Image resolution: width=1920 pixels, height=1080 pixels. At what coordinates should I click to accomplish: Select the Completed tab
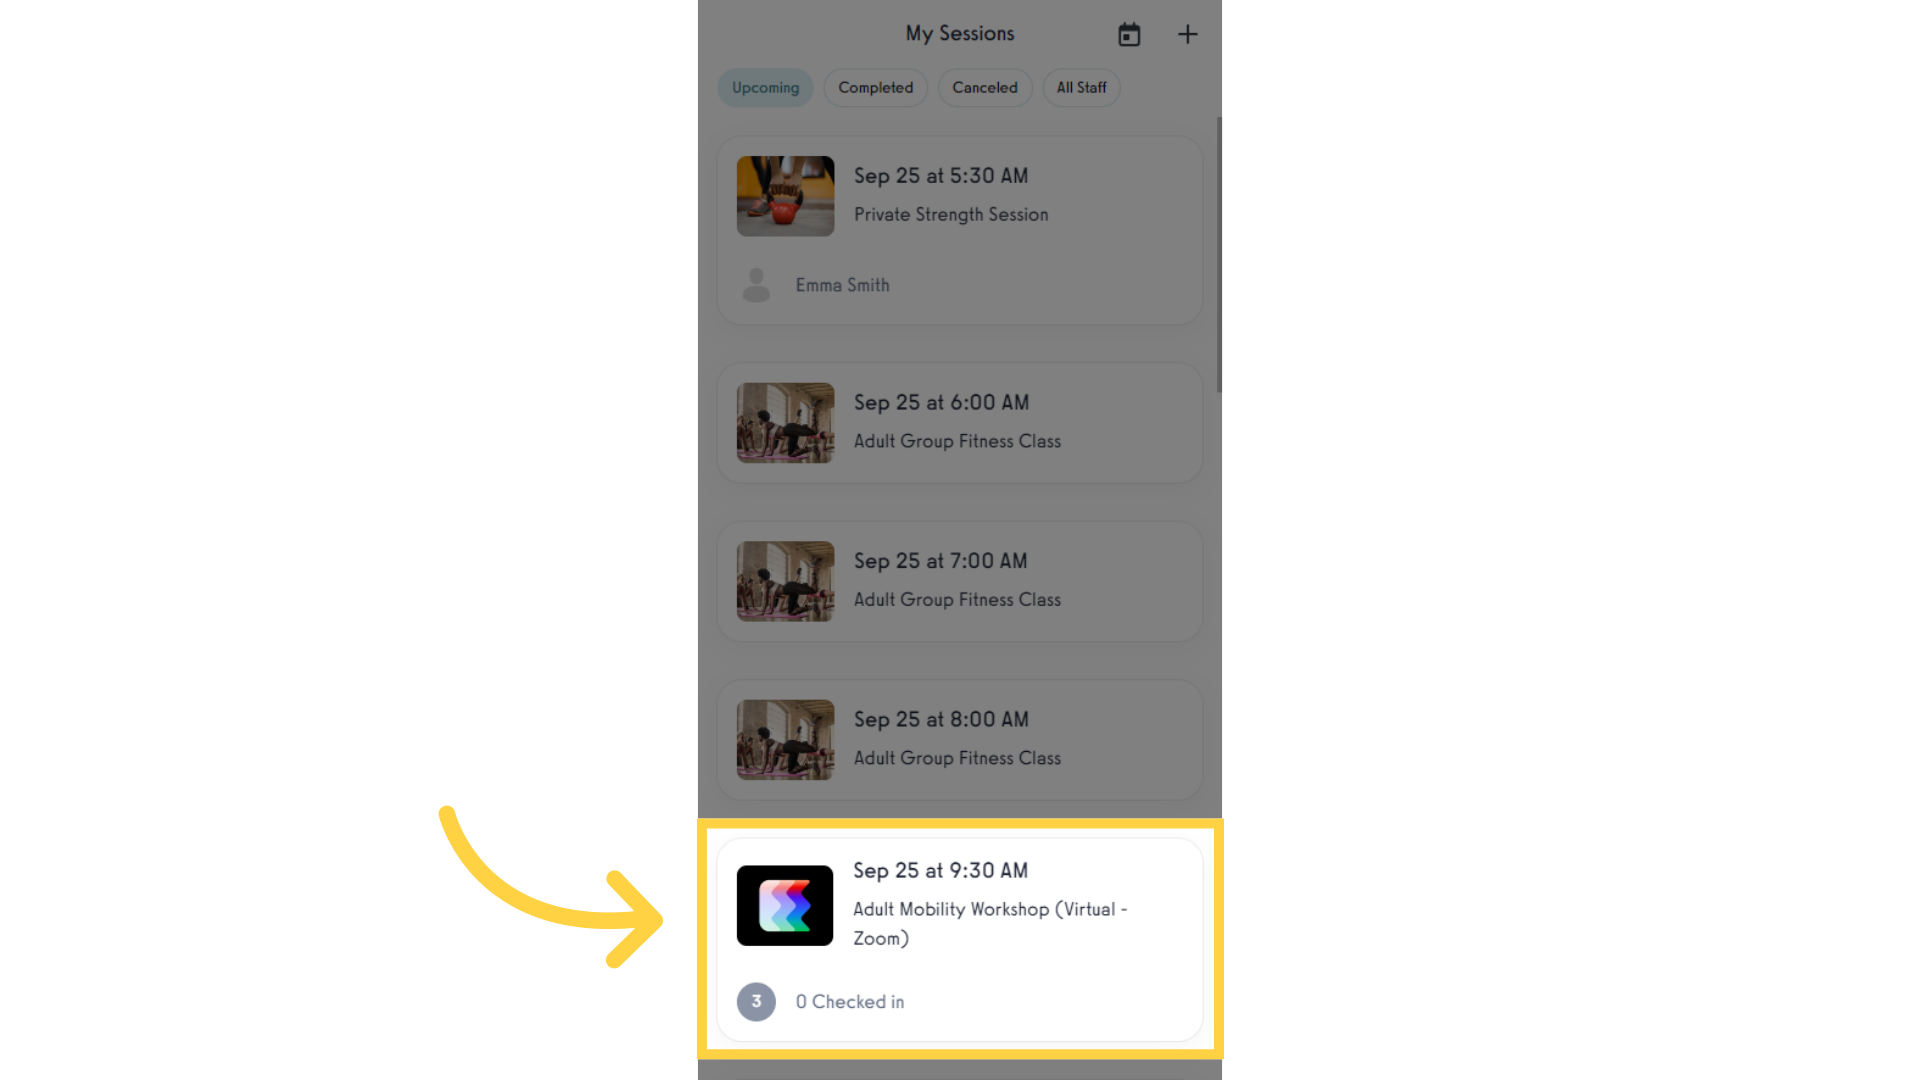(874, 87)
